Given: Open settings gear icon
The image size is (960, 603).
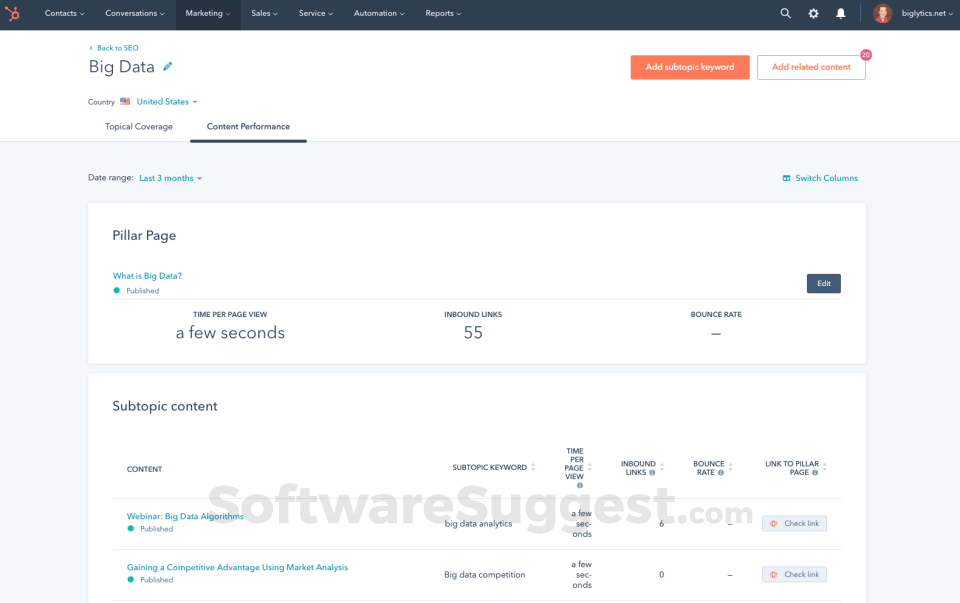Looking at the screenshot, I should click(x=813, y=14).
